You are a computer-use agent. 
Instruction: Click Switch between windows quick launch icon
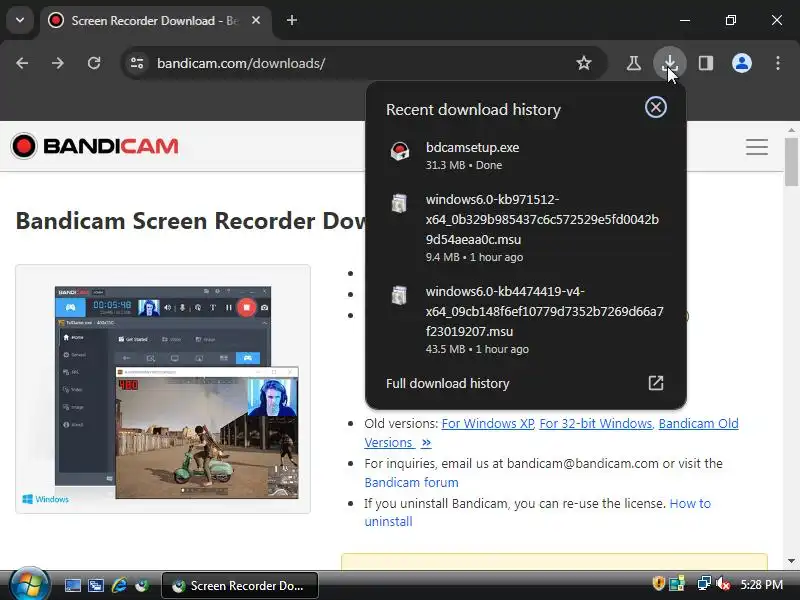click(x=96, y=586)
